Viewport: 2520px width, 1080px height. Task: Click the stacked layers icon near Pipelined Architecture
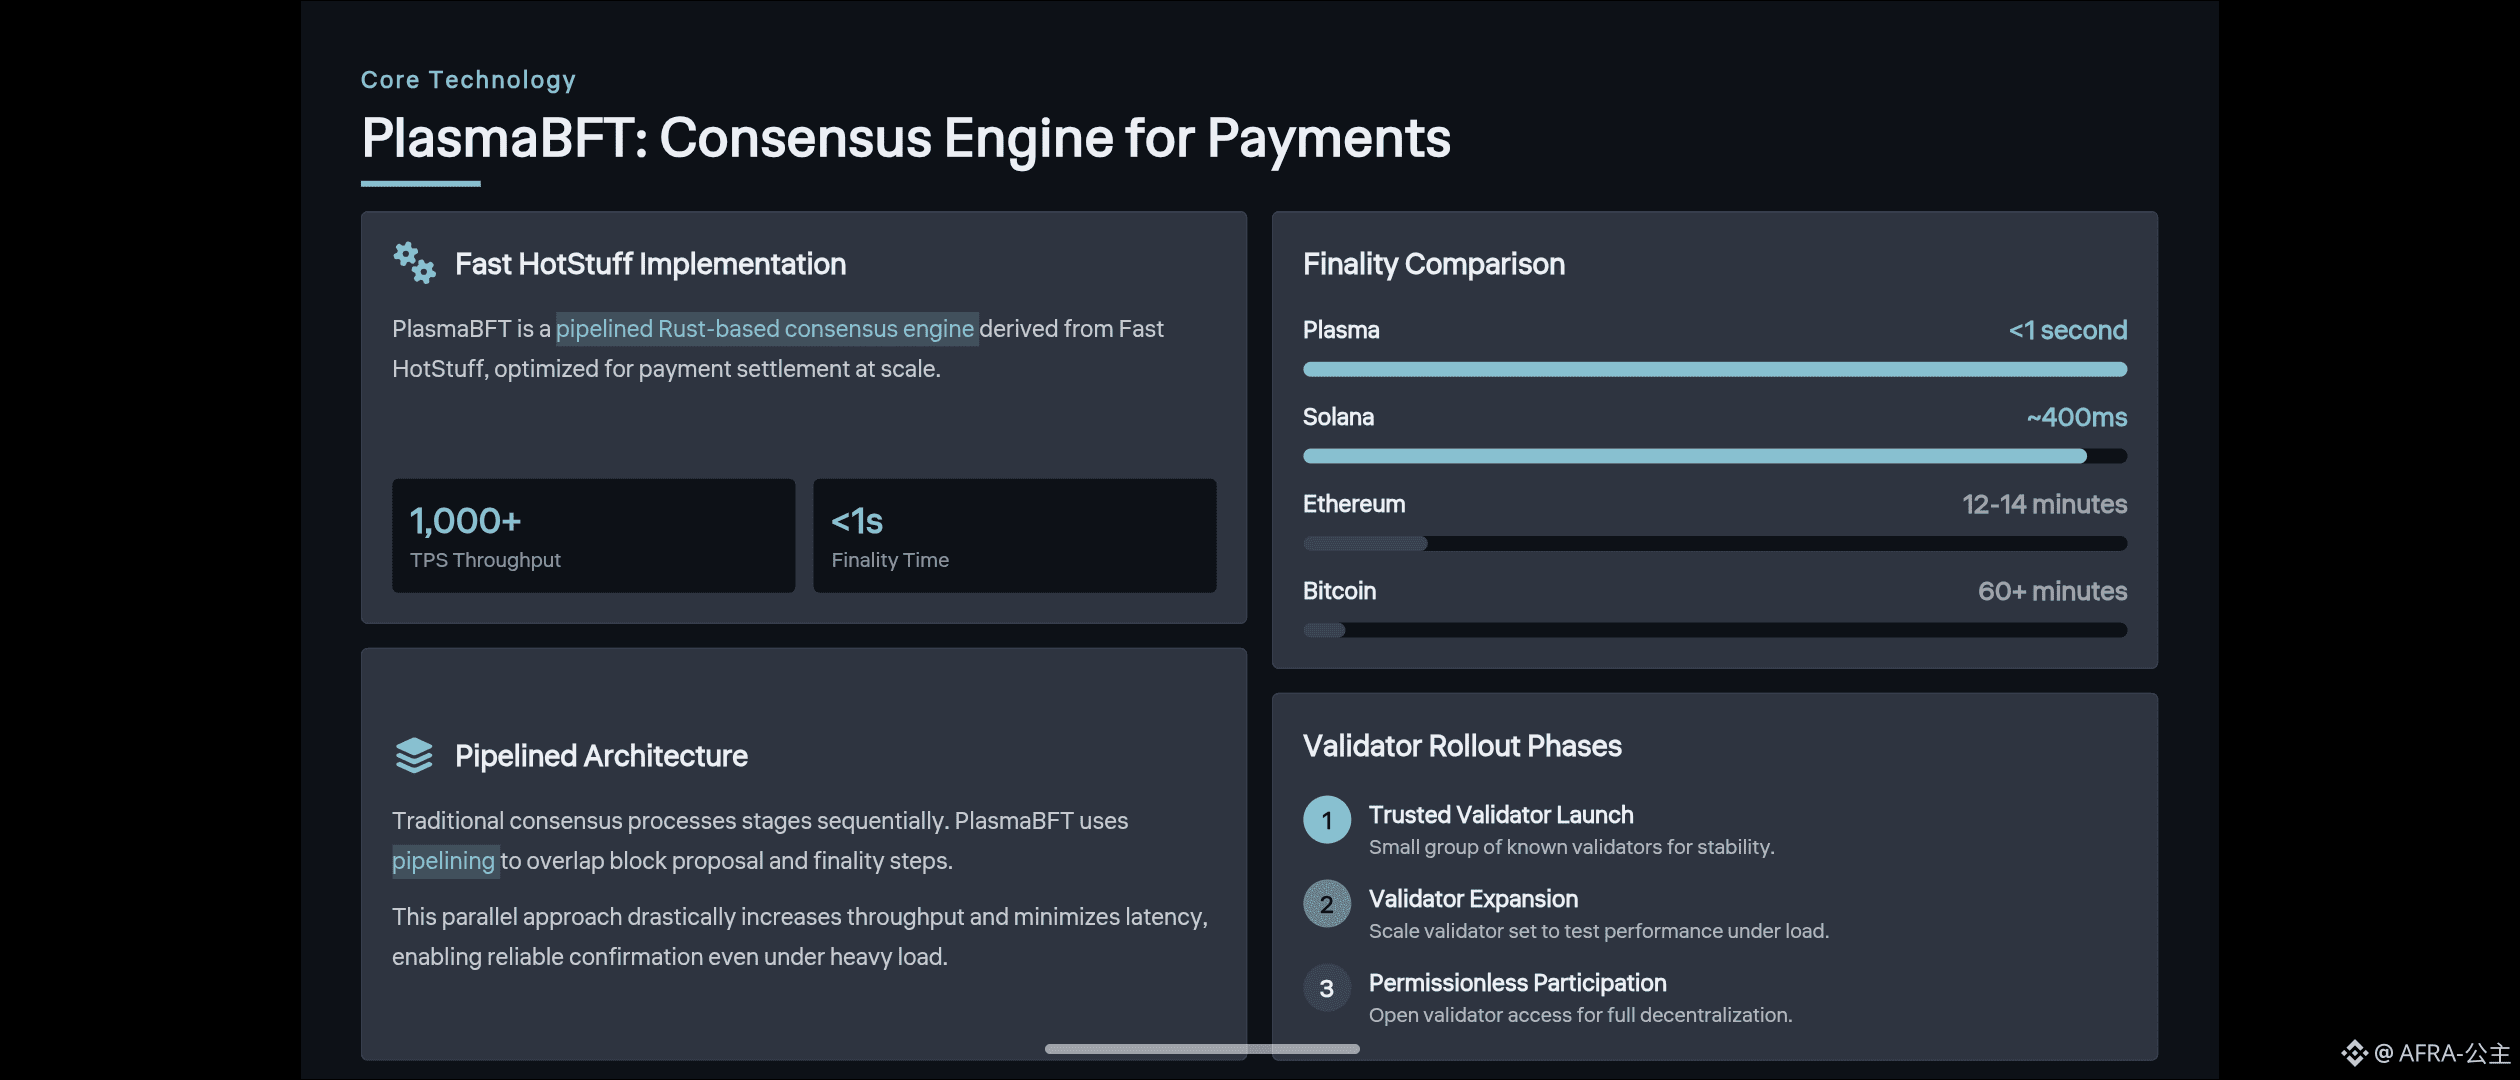coord(414,756)
